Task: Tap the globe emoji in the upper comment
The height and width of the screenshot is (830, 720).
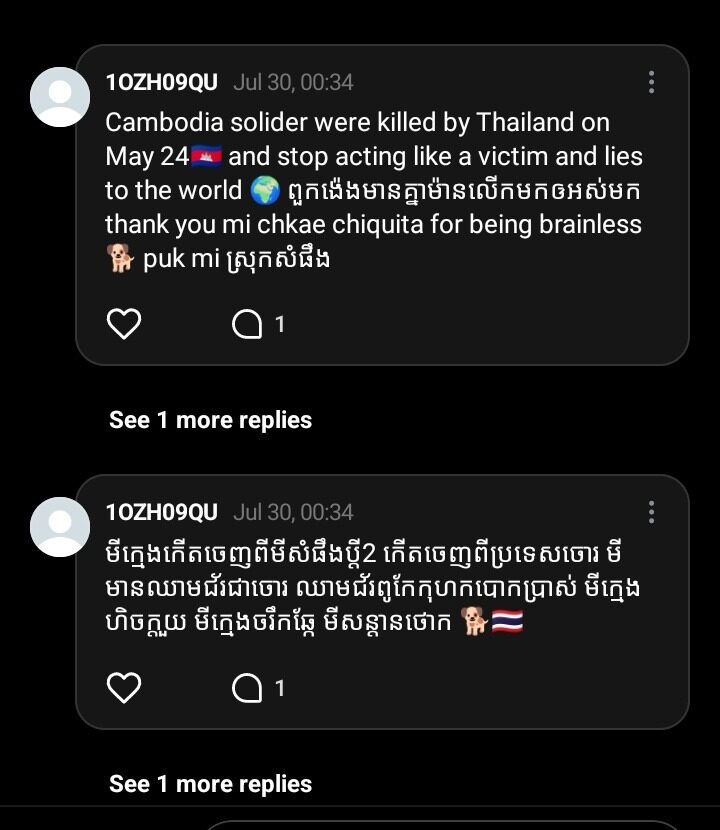Action: 265,191
